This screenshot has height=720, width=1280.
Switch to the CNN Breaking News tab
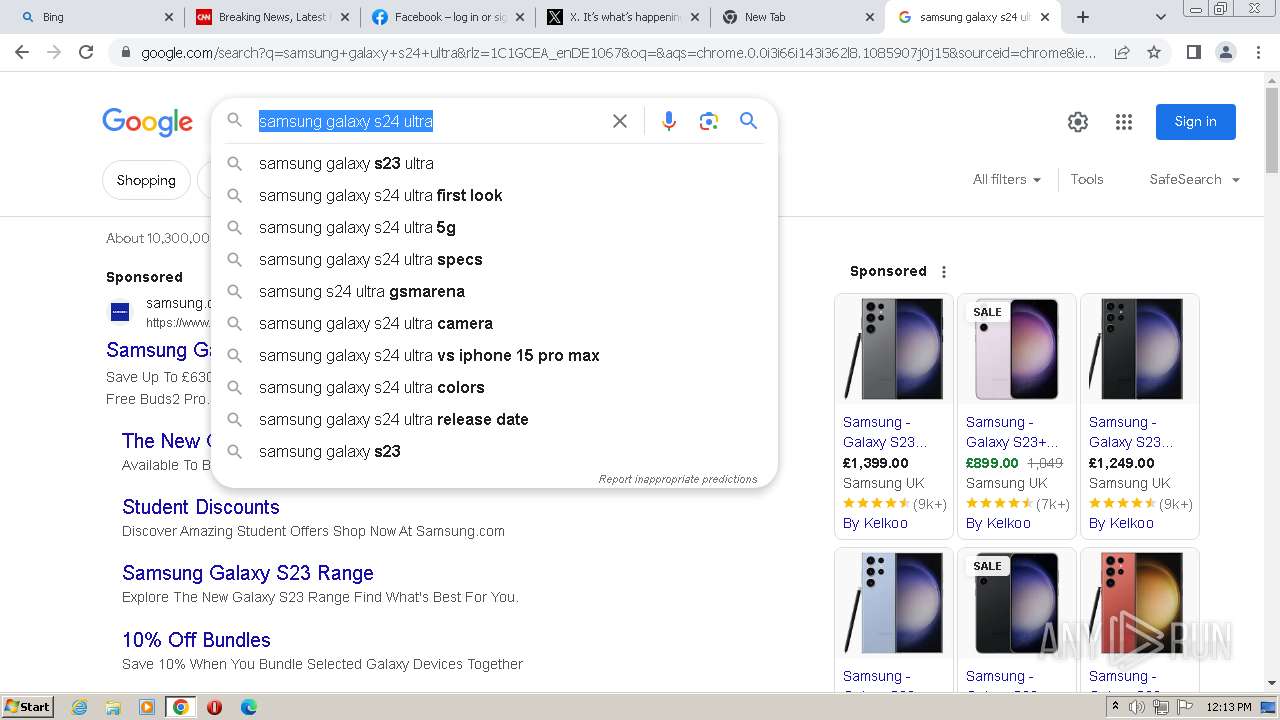point(272,17)
